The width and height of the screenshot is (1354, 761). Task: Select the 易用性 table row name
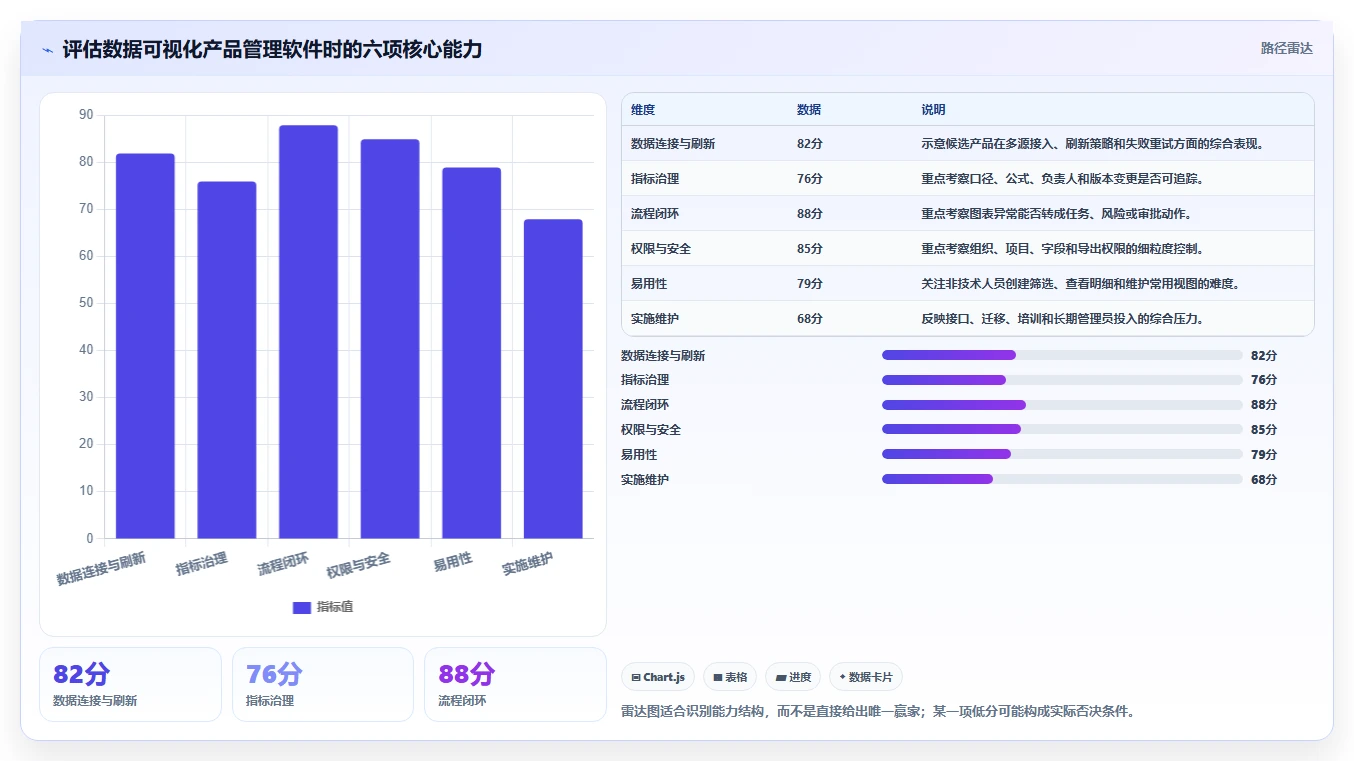(x=649, y=284)
